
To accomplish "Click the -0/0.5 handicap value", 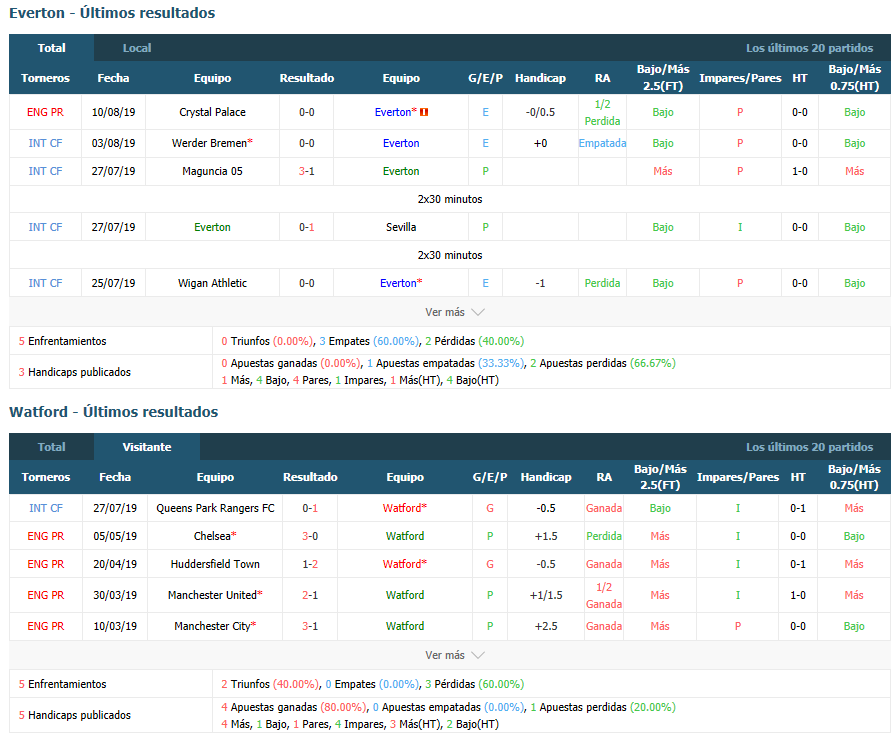I will tap(540, 112).
